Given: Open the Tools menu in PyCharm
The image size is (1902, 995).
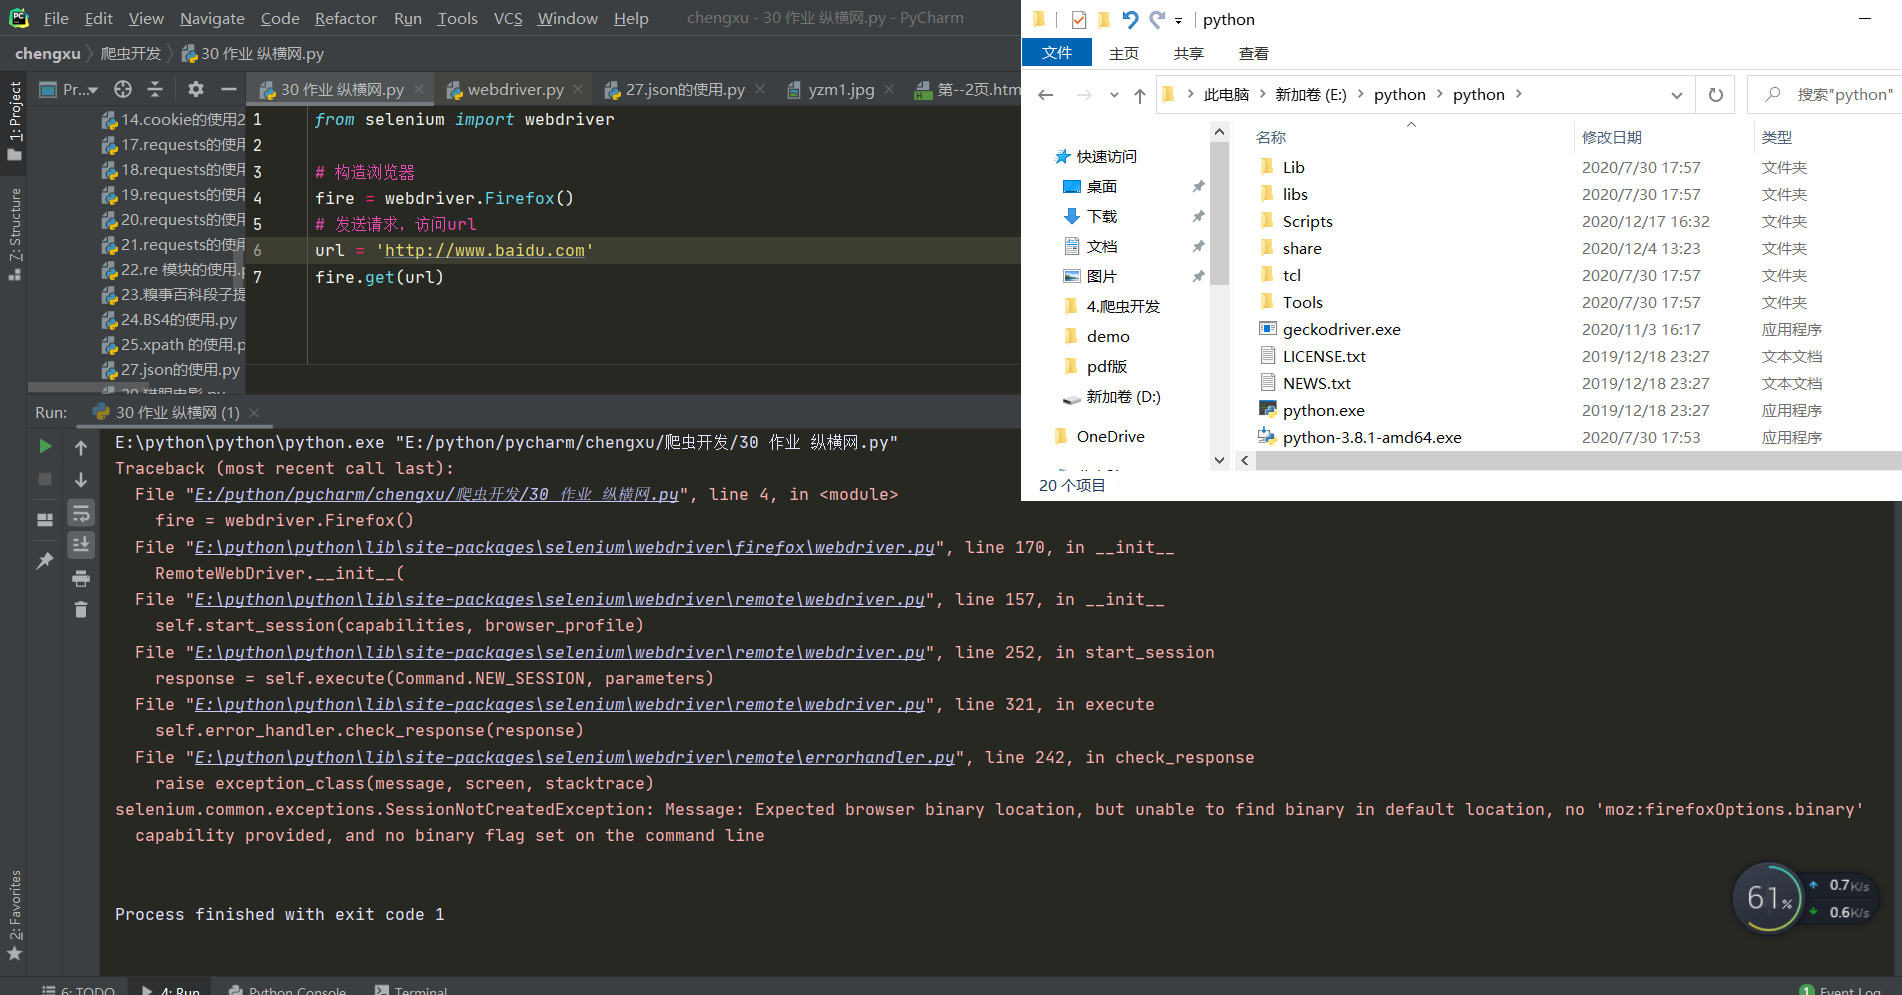Looking at the screenshot, I should (457, 18).
